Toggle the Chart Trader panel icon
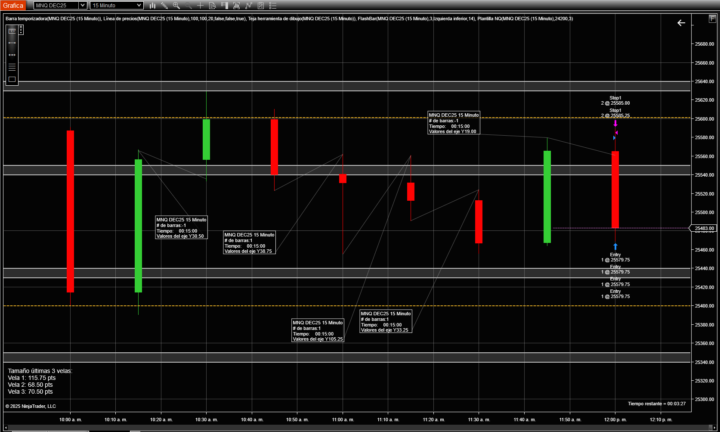Image resolution: width=720 pixels, height=432 pixels. coord(225,6)
